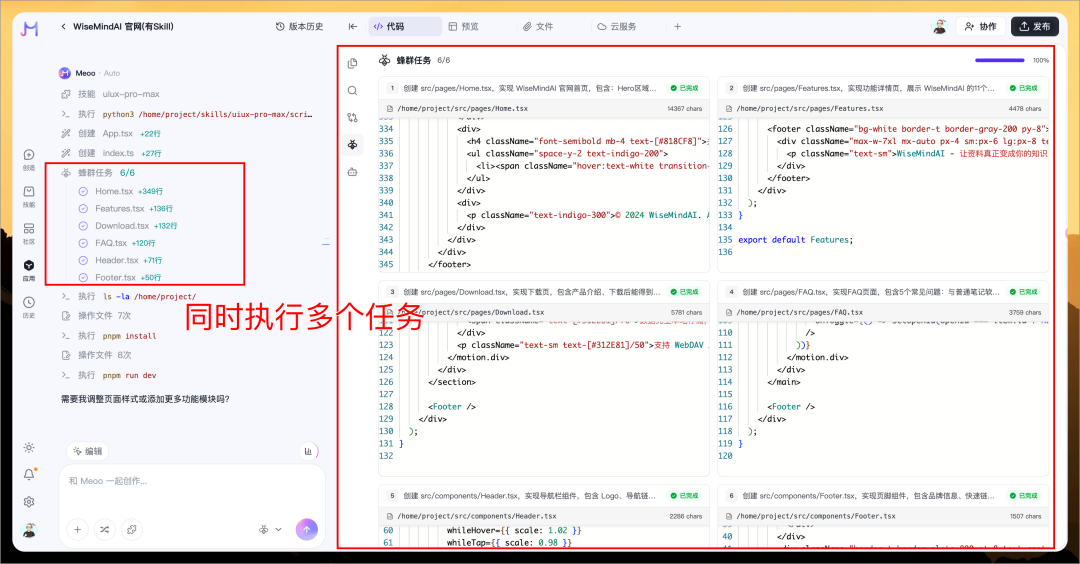The width and height of the screenshot is (1080, 564).
Task: Click /home/project/src/pages/FAQ.tsx file path
Action: [x=799, y=312]
